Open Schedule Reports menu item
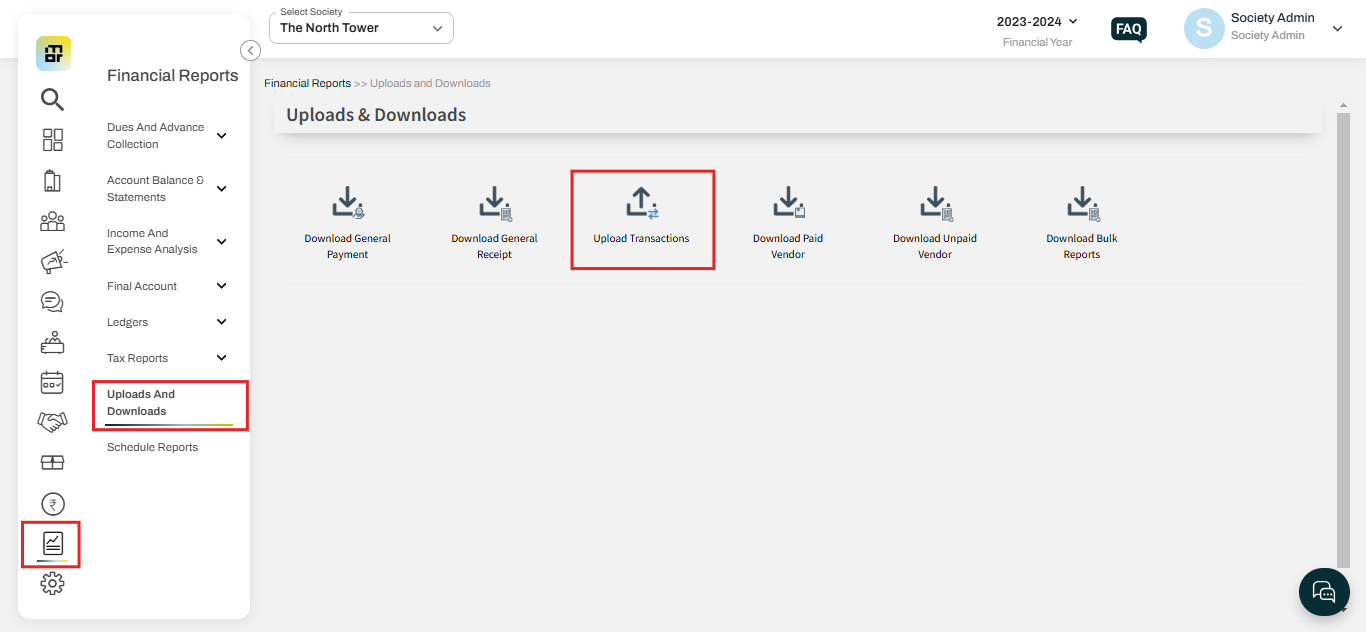This screenshot has height=632, width=1366. click(152, 447)
